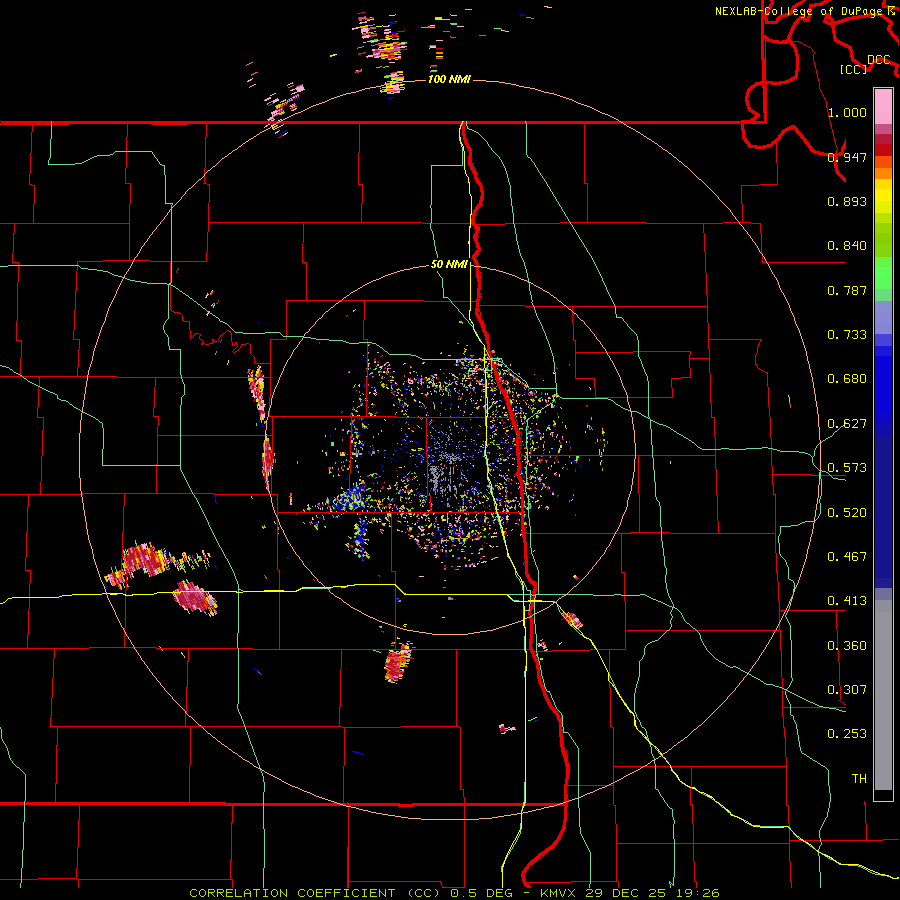Click the 0.307 scale value
Viewport: 900px width, 900px height.
847,690
